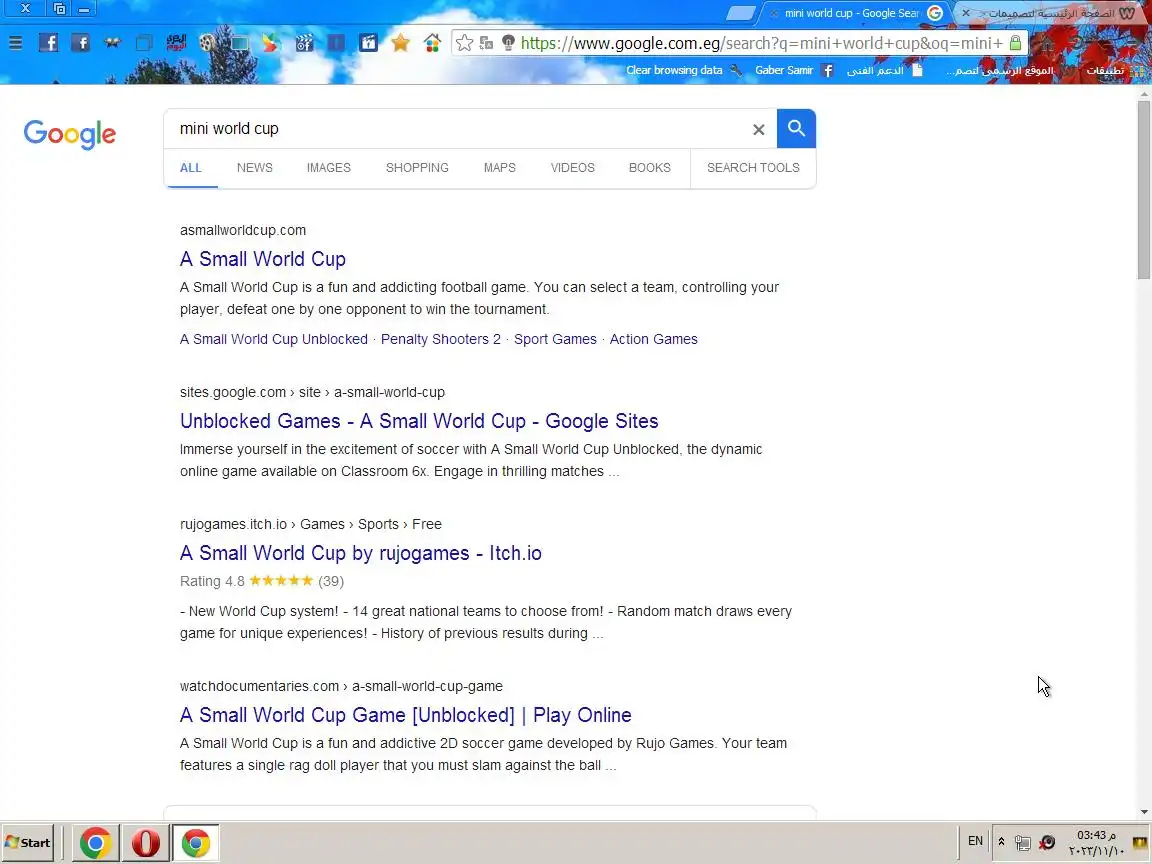Open 'A Small World Cup Game [Unblocked] | Play Online'
1152x864 pixels.
pyautogui.click(x=406, y=715)
